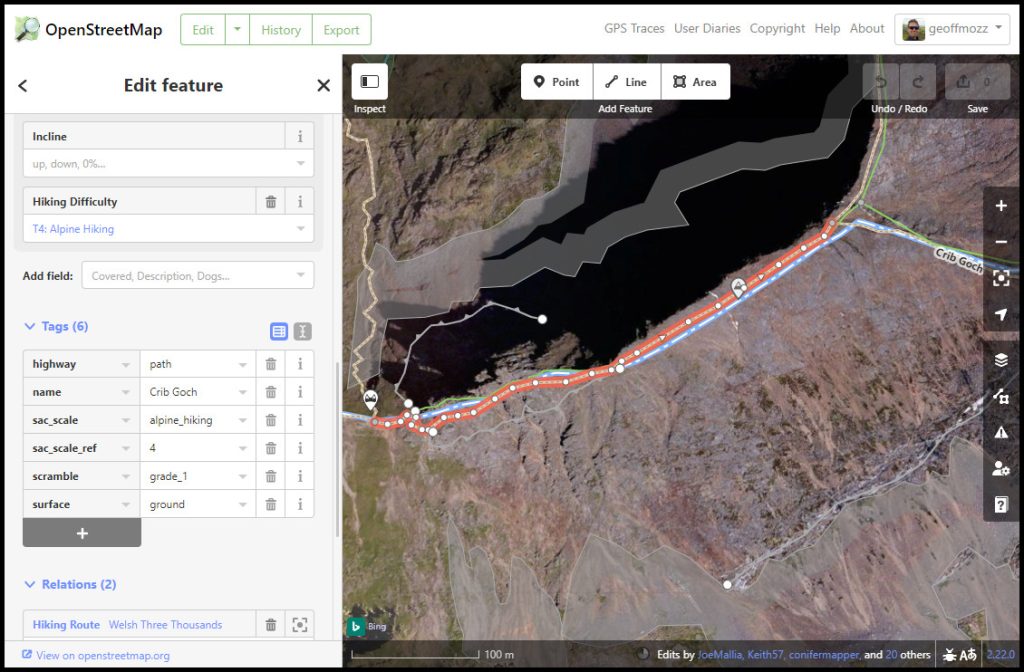Open the path value dropdown

point(242,364)
